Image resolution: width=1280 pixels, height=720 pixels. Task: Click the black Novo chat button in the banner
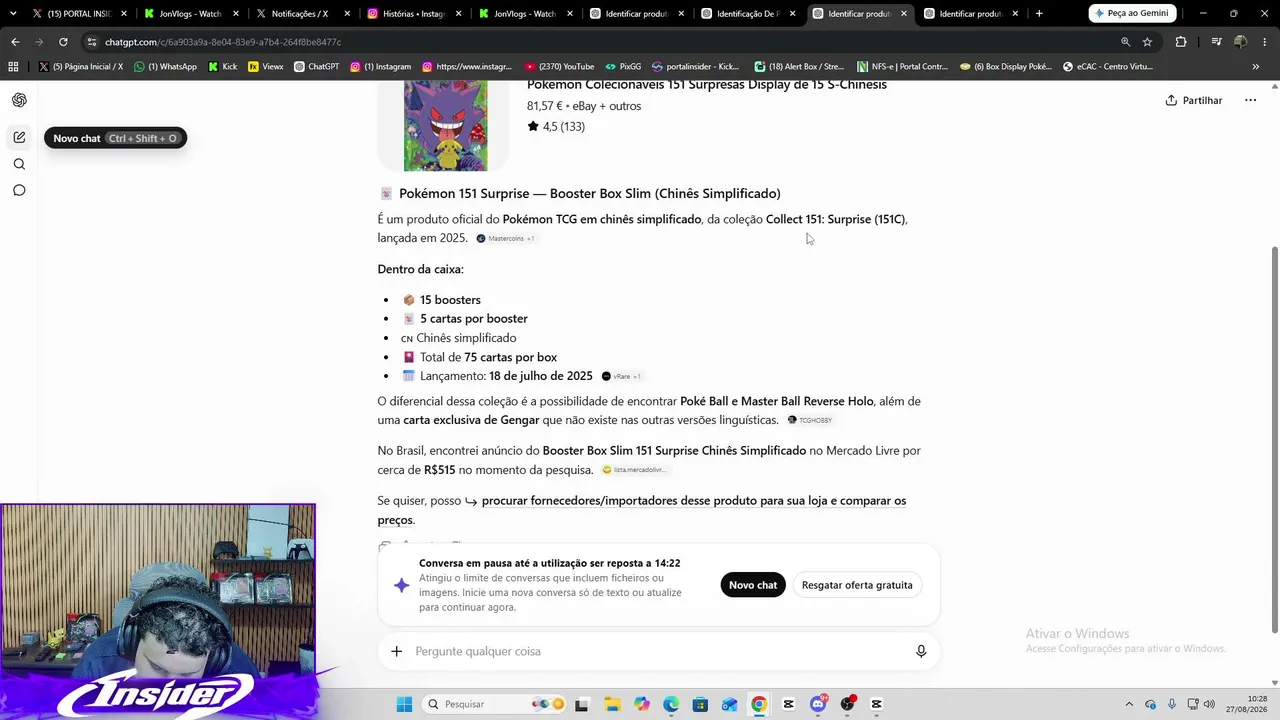coord(753,585)
